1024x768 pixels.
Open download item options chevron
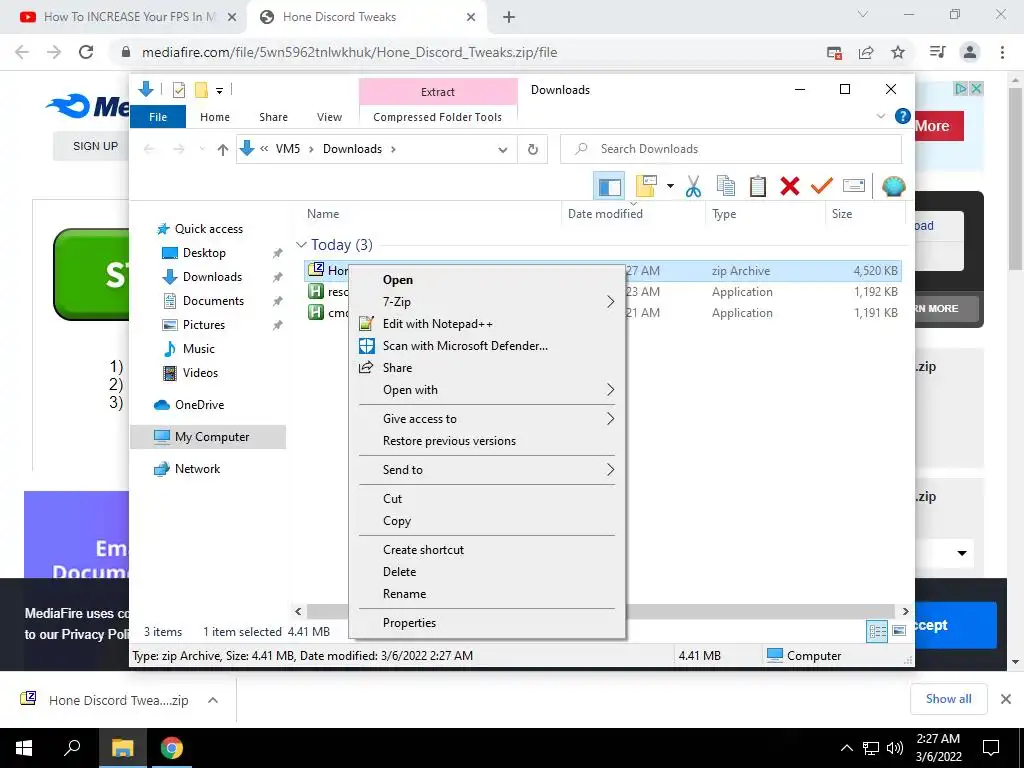[212, 700]
